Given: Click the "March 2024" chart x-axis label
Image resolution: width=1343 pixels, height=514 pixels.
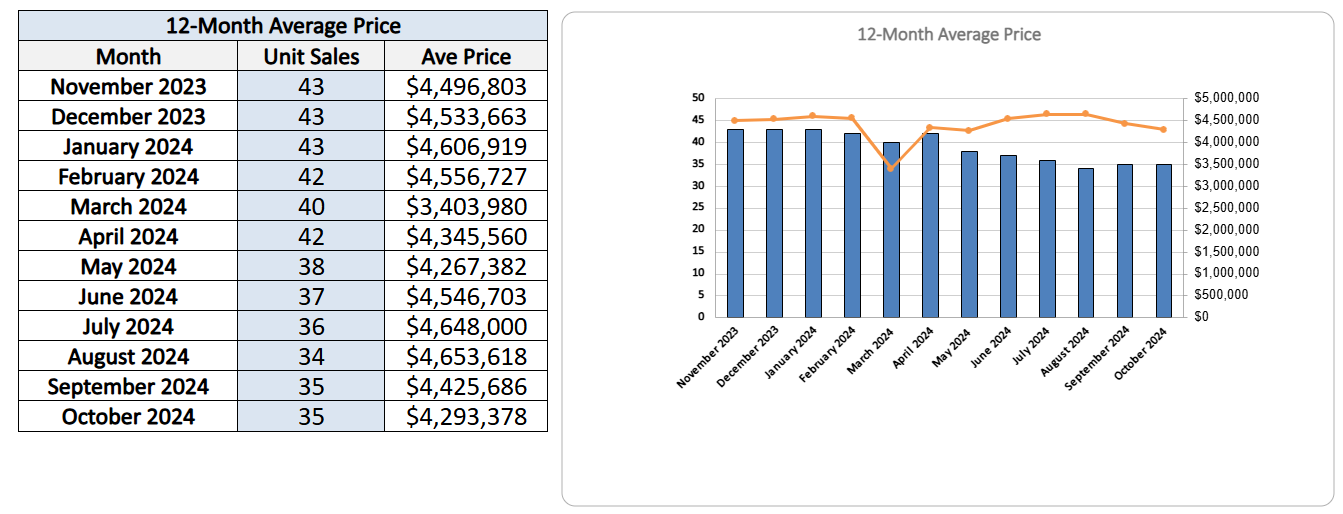Looking at the screenshot, I should [872, 351].
